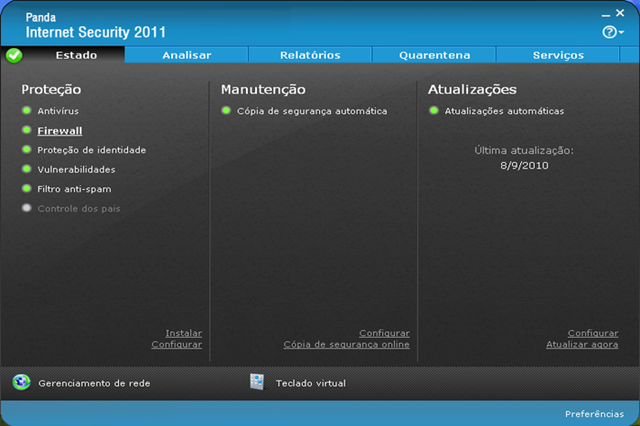Image resolution: width=640 pixels, height=426 pixels.
Task: Open Cópia de segurança online link
Action: pos(347,344)
